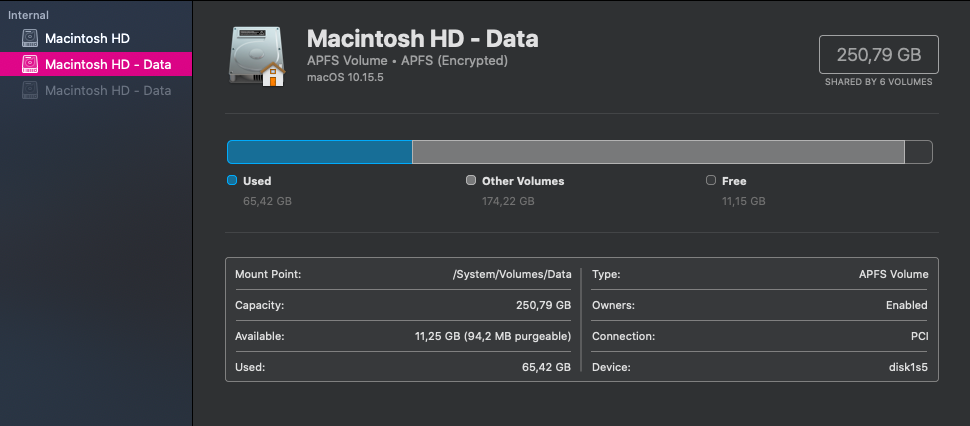Select the greyed-out Macintosh HD - Data entry

(x=108, y=91)
